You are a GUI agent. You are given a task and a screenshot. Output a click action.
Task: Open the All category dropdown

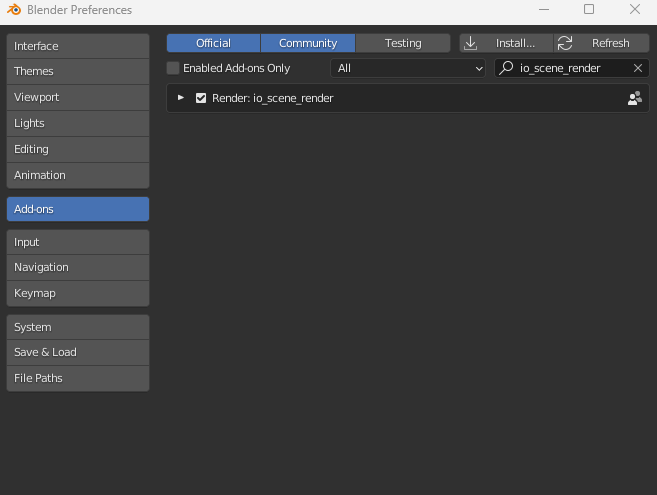[x=408, y=68]
